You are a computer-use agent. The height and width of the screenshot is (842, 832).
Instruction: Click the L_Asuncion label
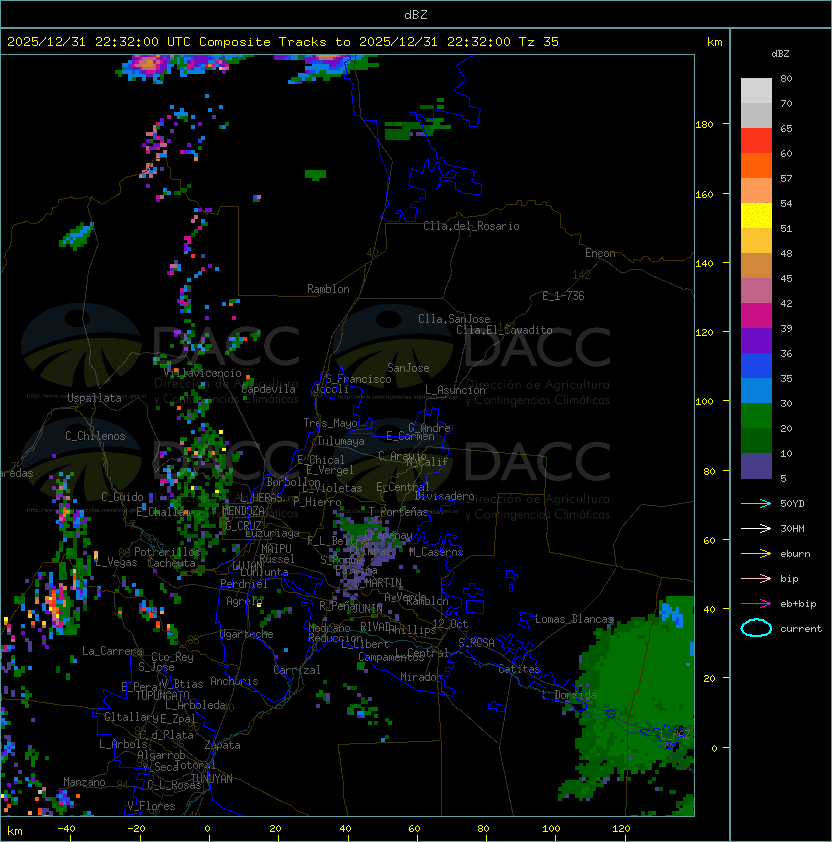[455, 390]
